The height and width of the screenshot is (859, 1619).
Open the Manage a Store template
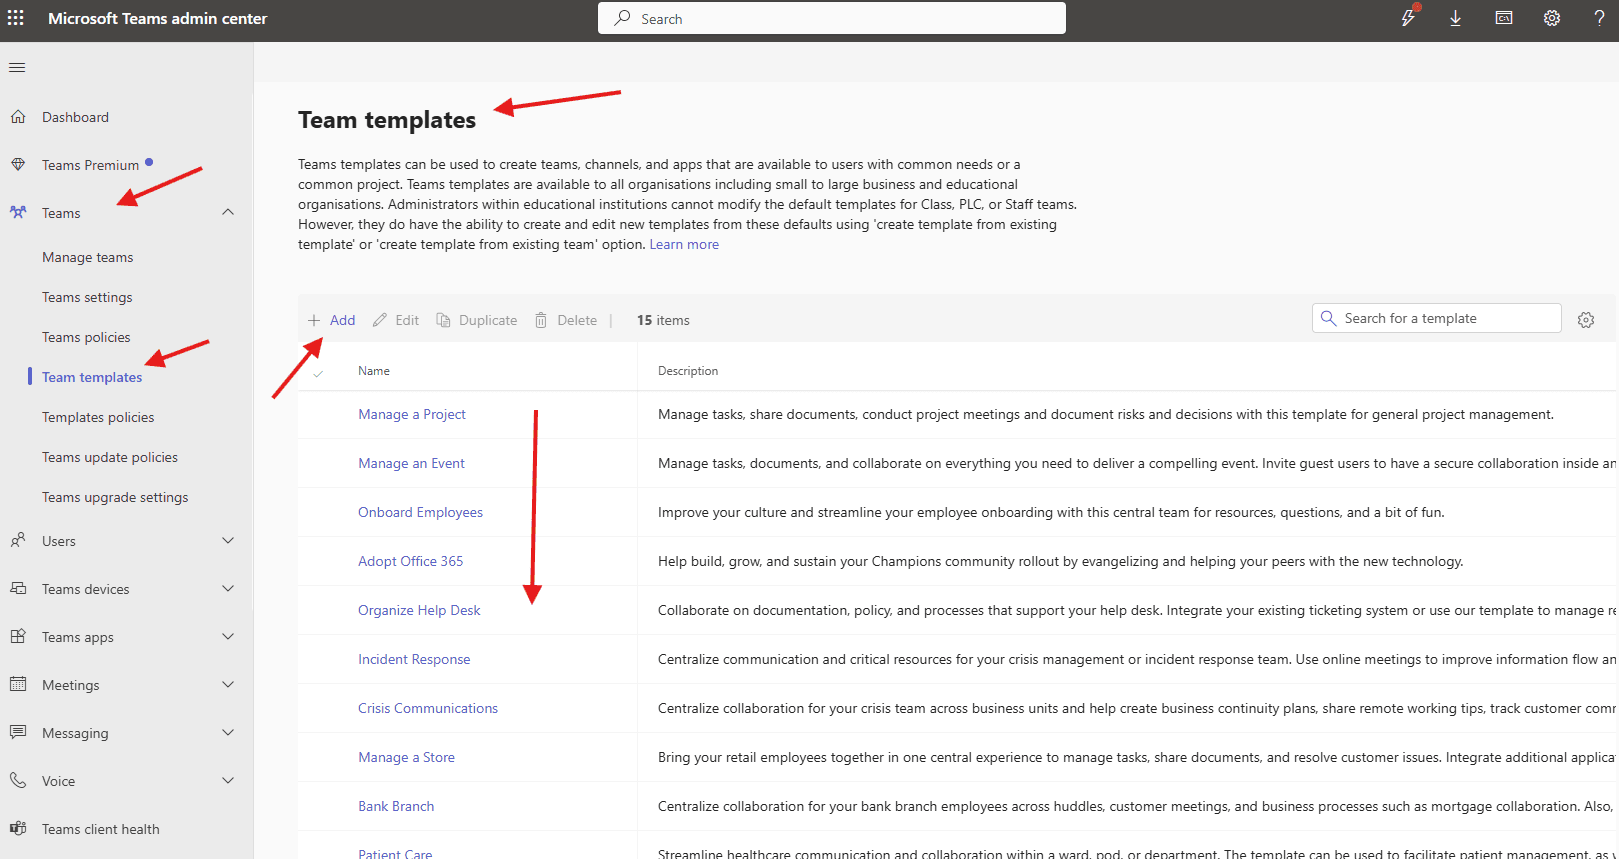(406, 757)
